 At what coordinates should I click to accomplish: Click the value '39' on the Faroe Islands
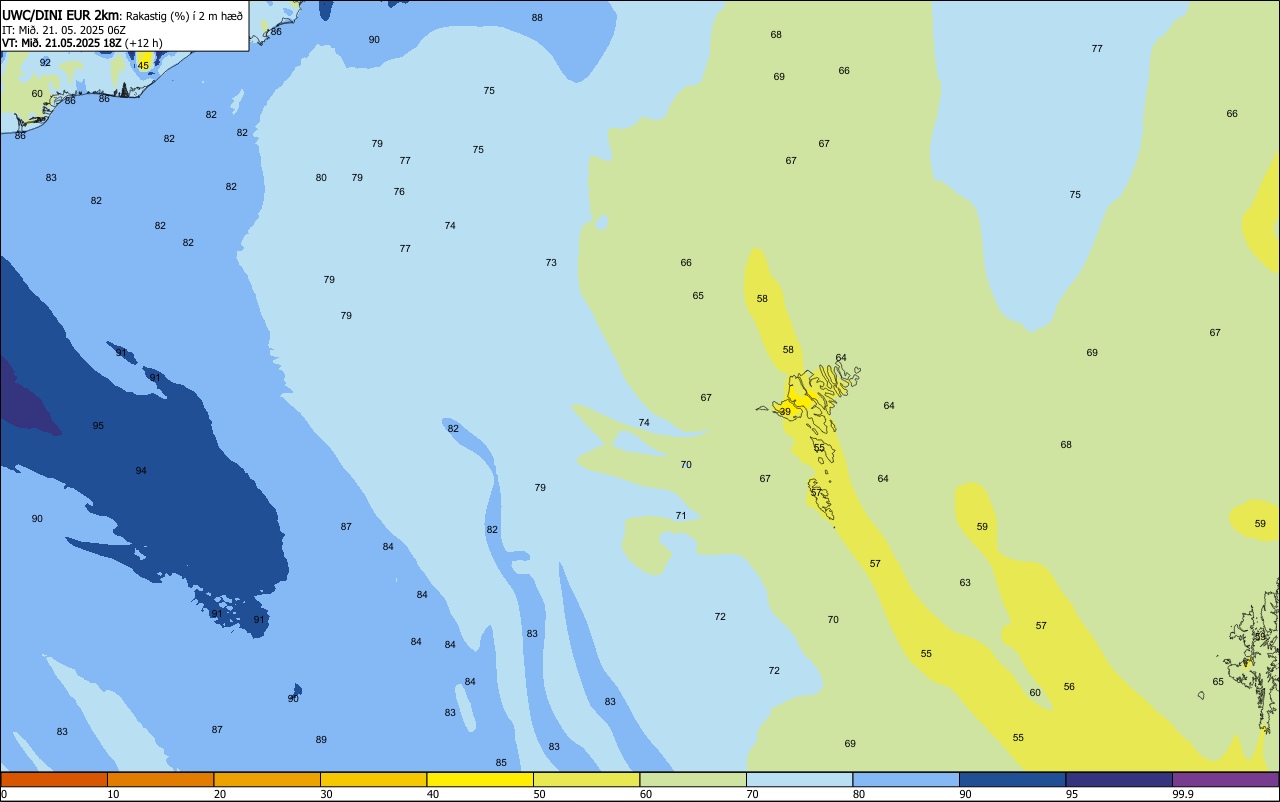click(x=785, y=412)
